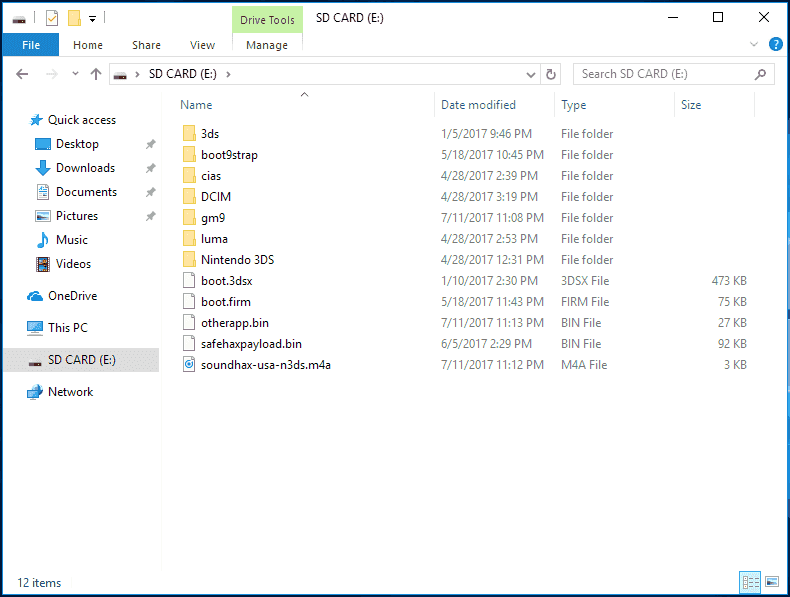Click the drive icon in the title bar
This screenshot has height=597, width=790.
tap(19, 20)
